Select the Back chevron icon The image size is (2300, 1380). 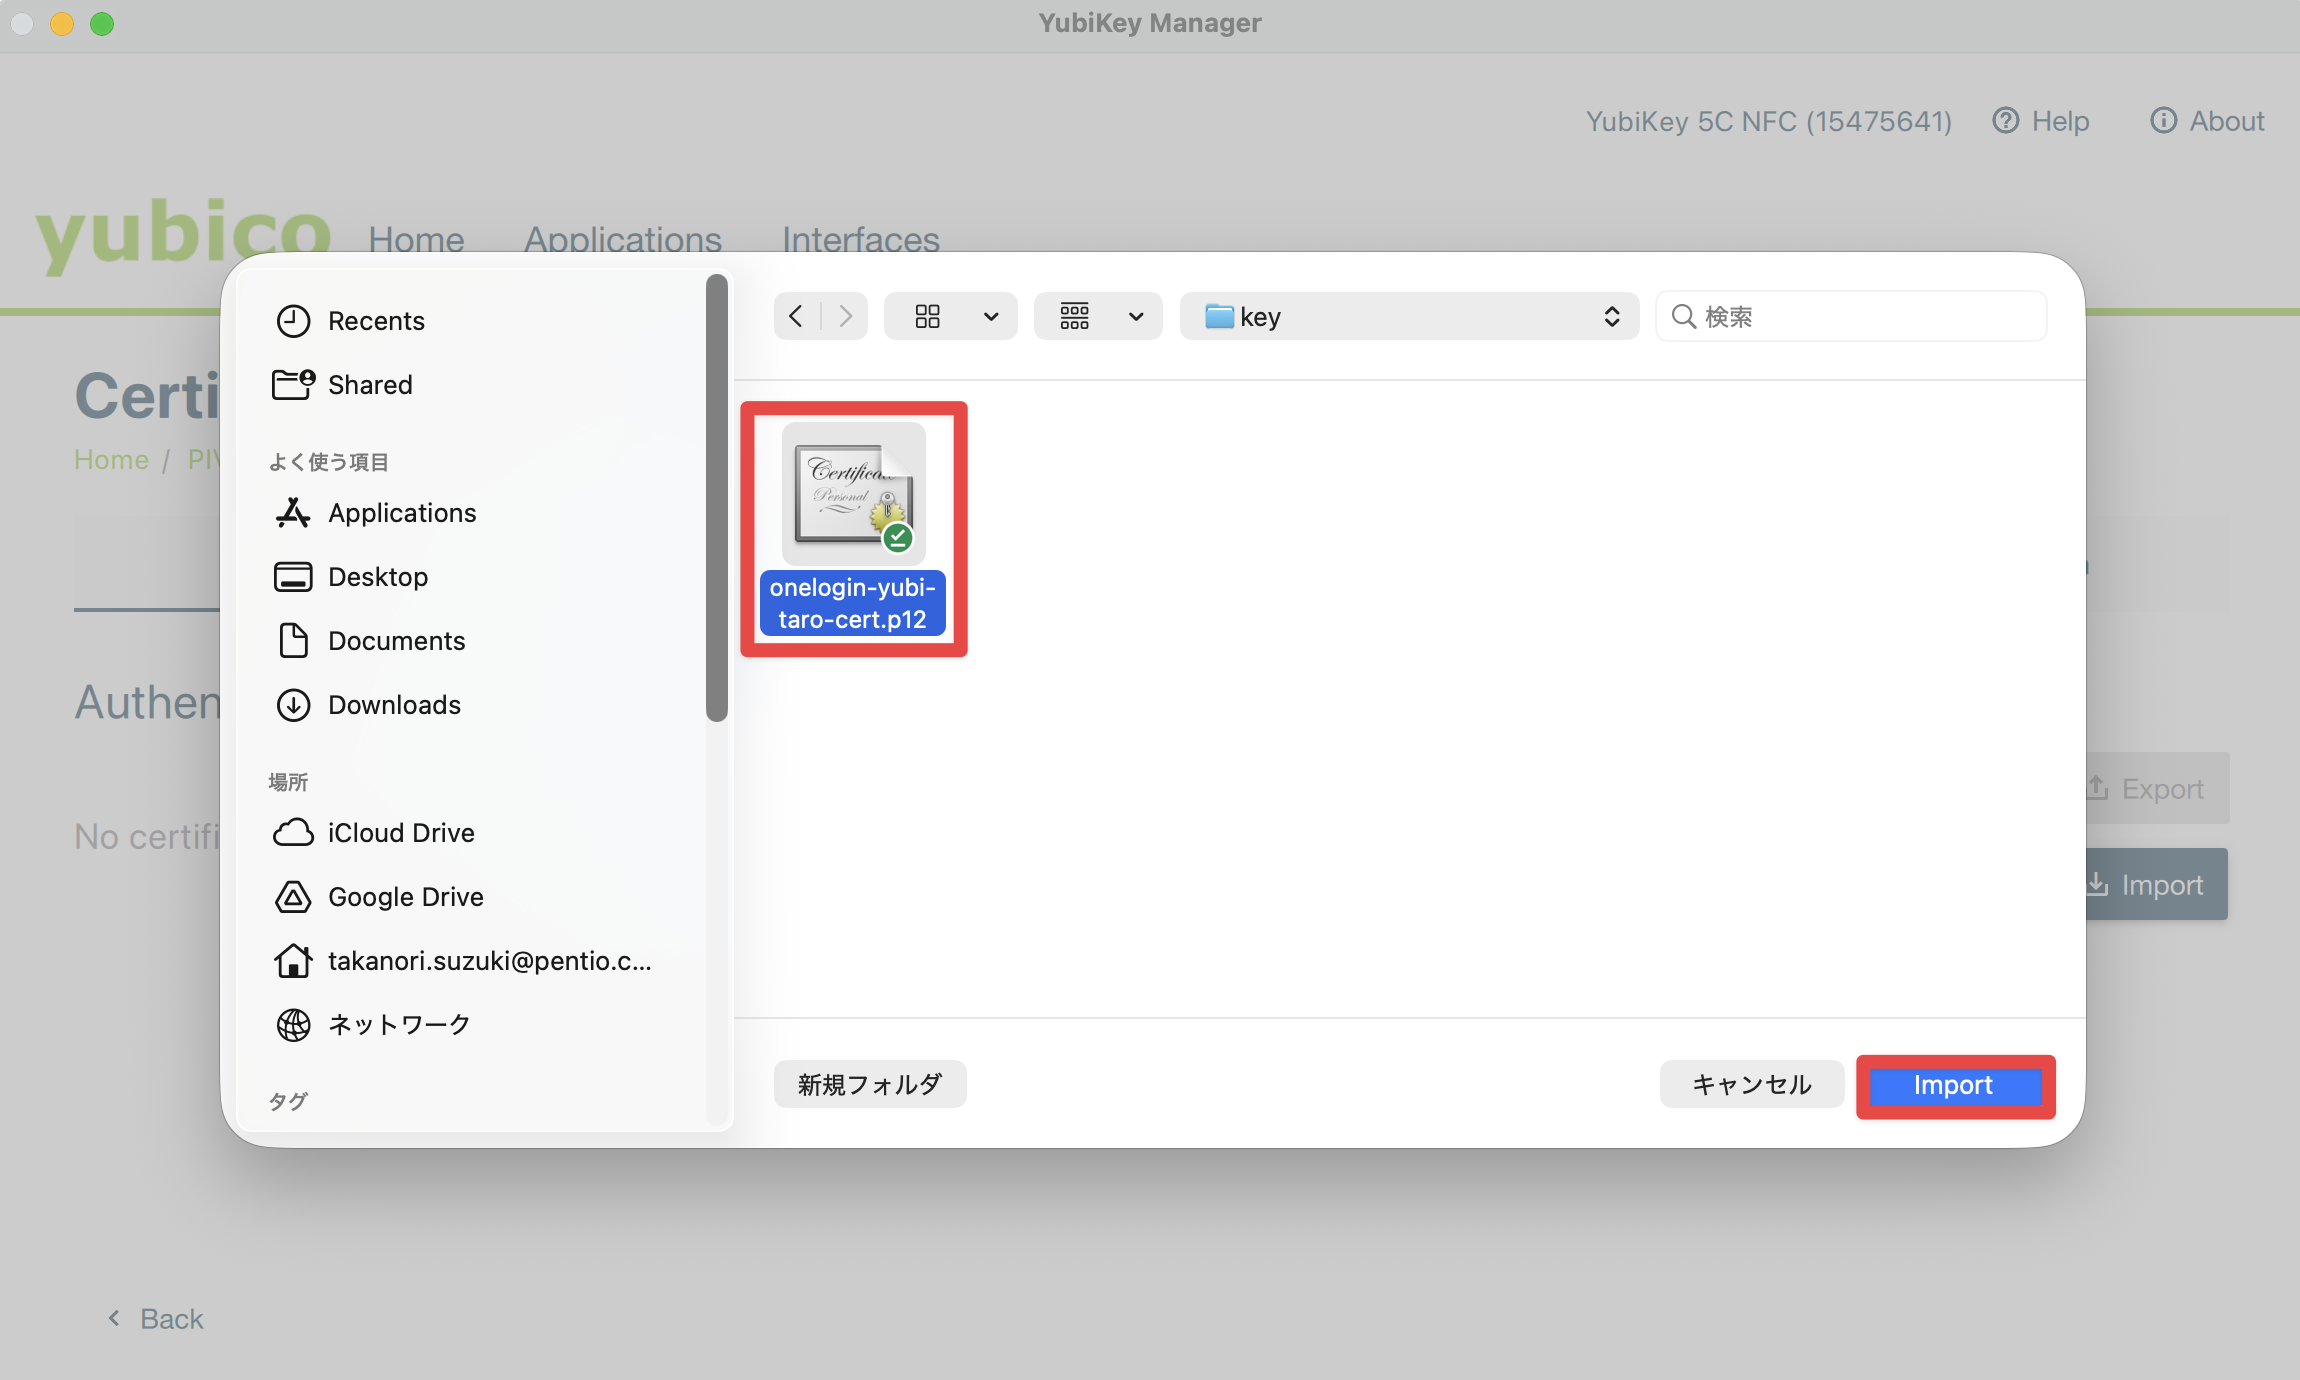coord(114,1318)
